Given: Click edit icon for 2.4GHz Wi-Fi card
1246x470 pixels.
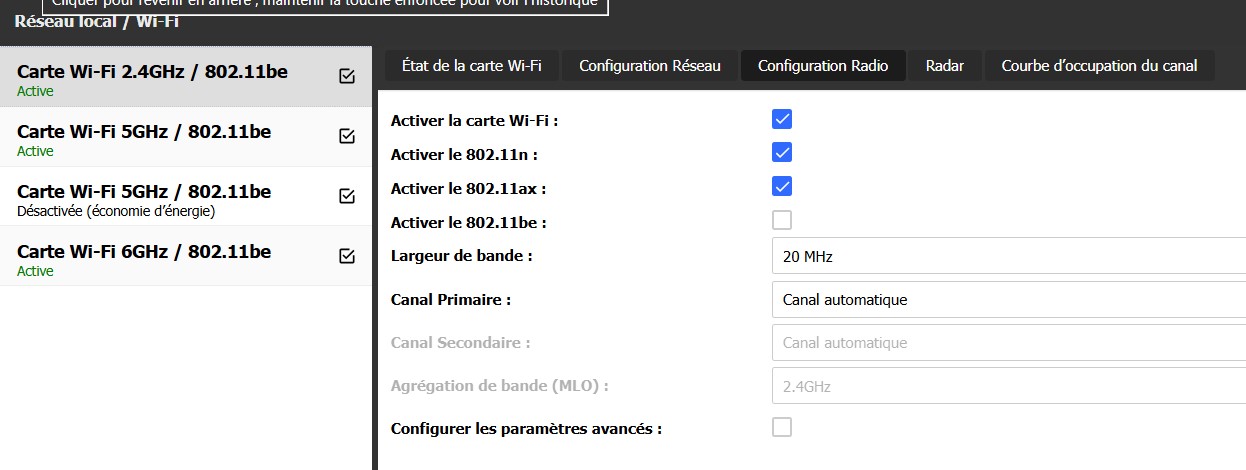Looking at the screenshot, I should coord(347,76).
